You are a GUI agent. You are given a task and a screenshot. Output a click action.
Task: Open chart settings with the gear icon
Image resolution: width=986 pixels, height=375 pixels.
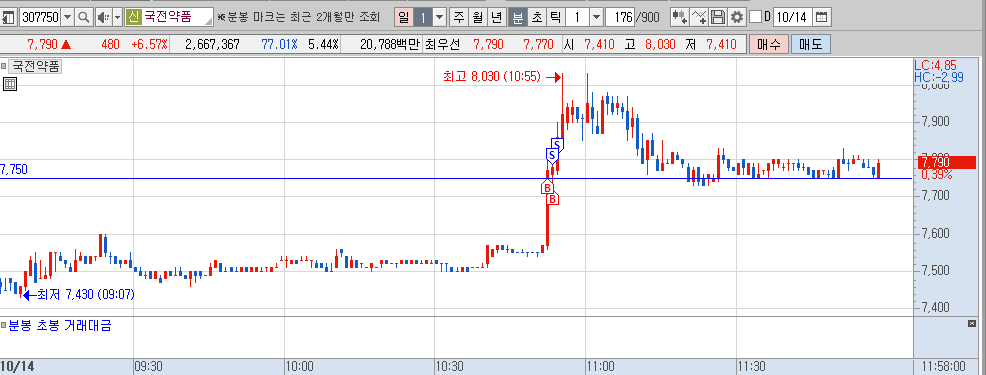(736, 17)
